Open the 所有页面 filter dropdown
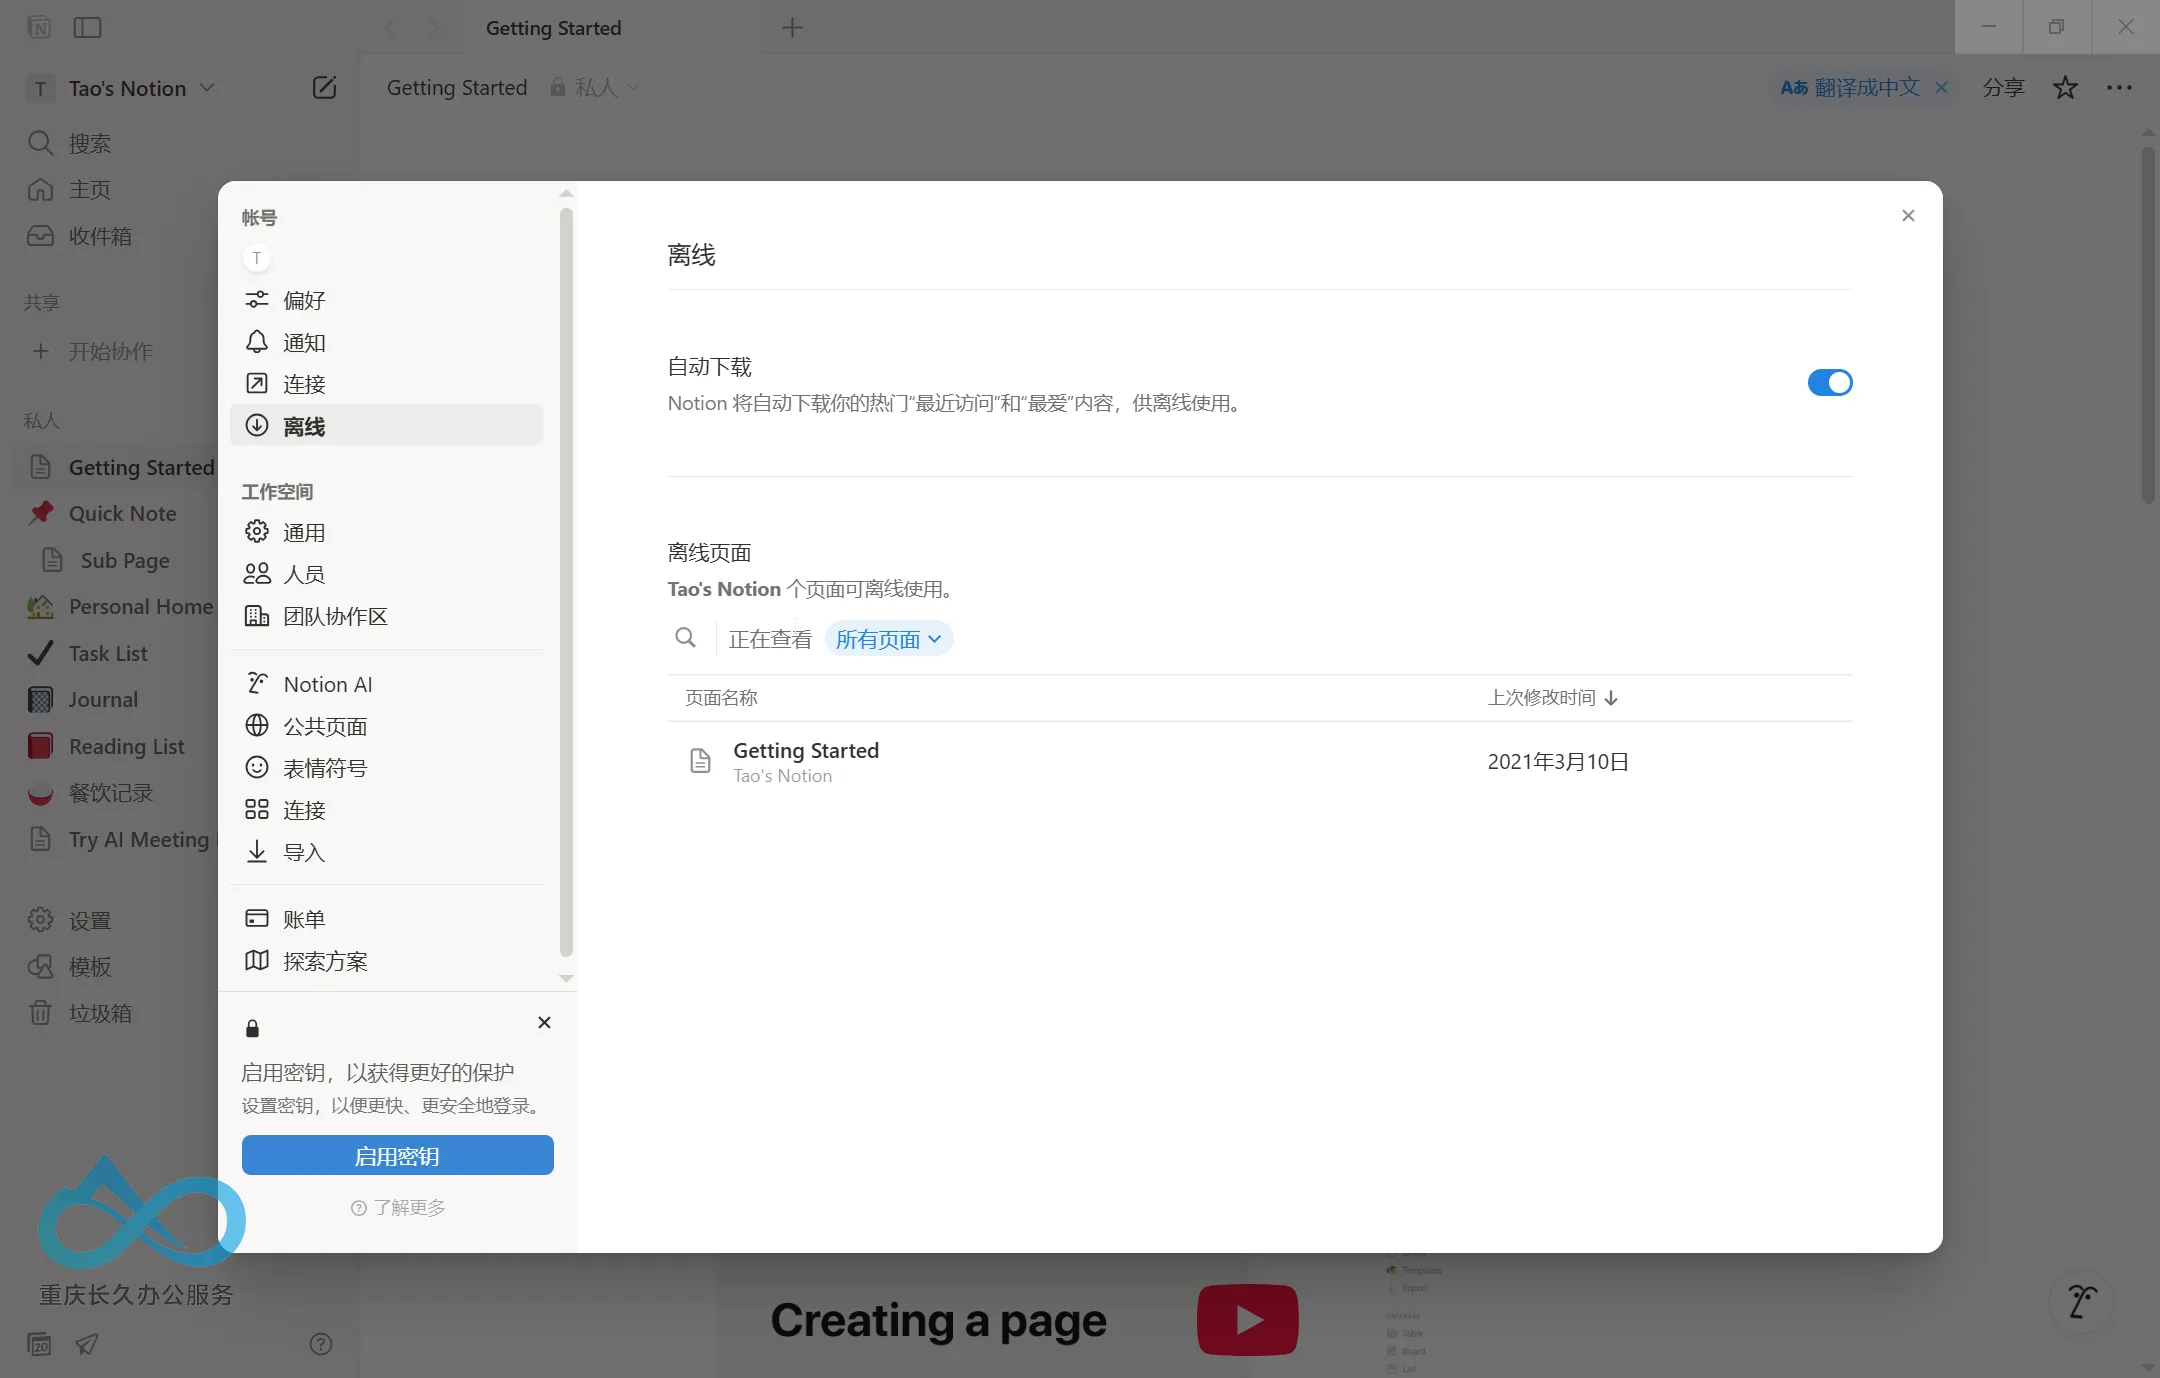This screenshot has height=1378, width=2160. (x=888, y=639)
